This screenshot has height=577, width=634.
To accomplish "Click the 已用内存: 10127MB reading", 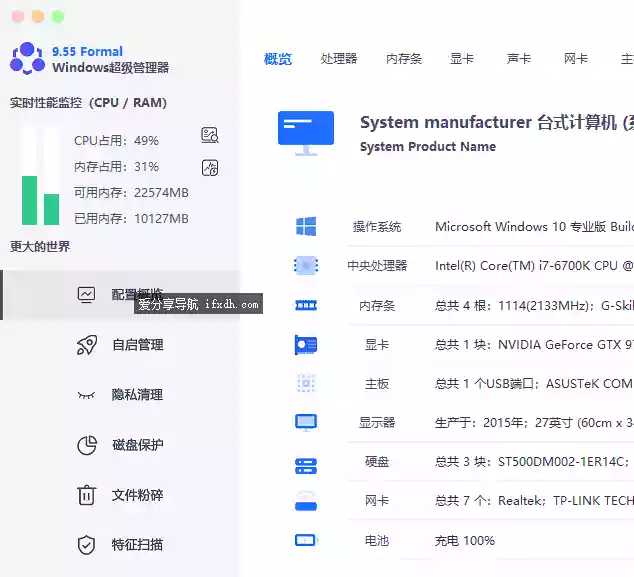I will (x=131, y=219).
